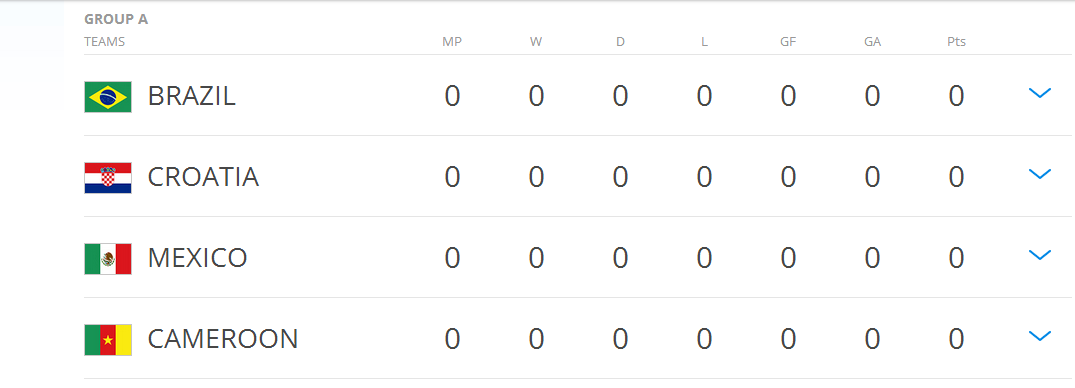
Task: Click the Pts column header
Action: click(956, 42)
